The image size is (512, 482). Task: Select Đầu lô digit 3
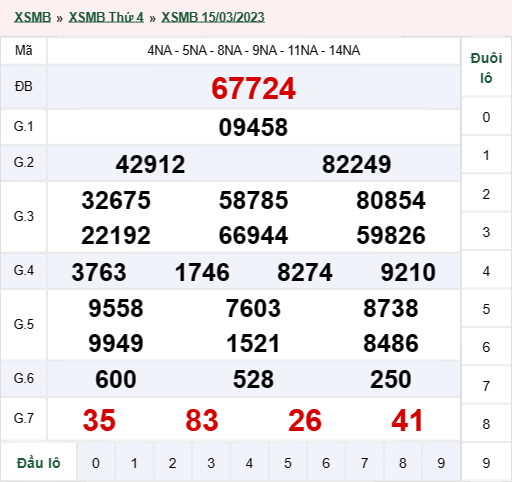(211, 463)
